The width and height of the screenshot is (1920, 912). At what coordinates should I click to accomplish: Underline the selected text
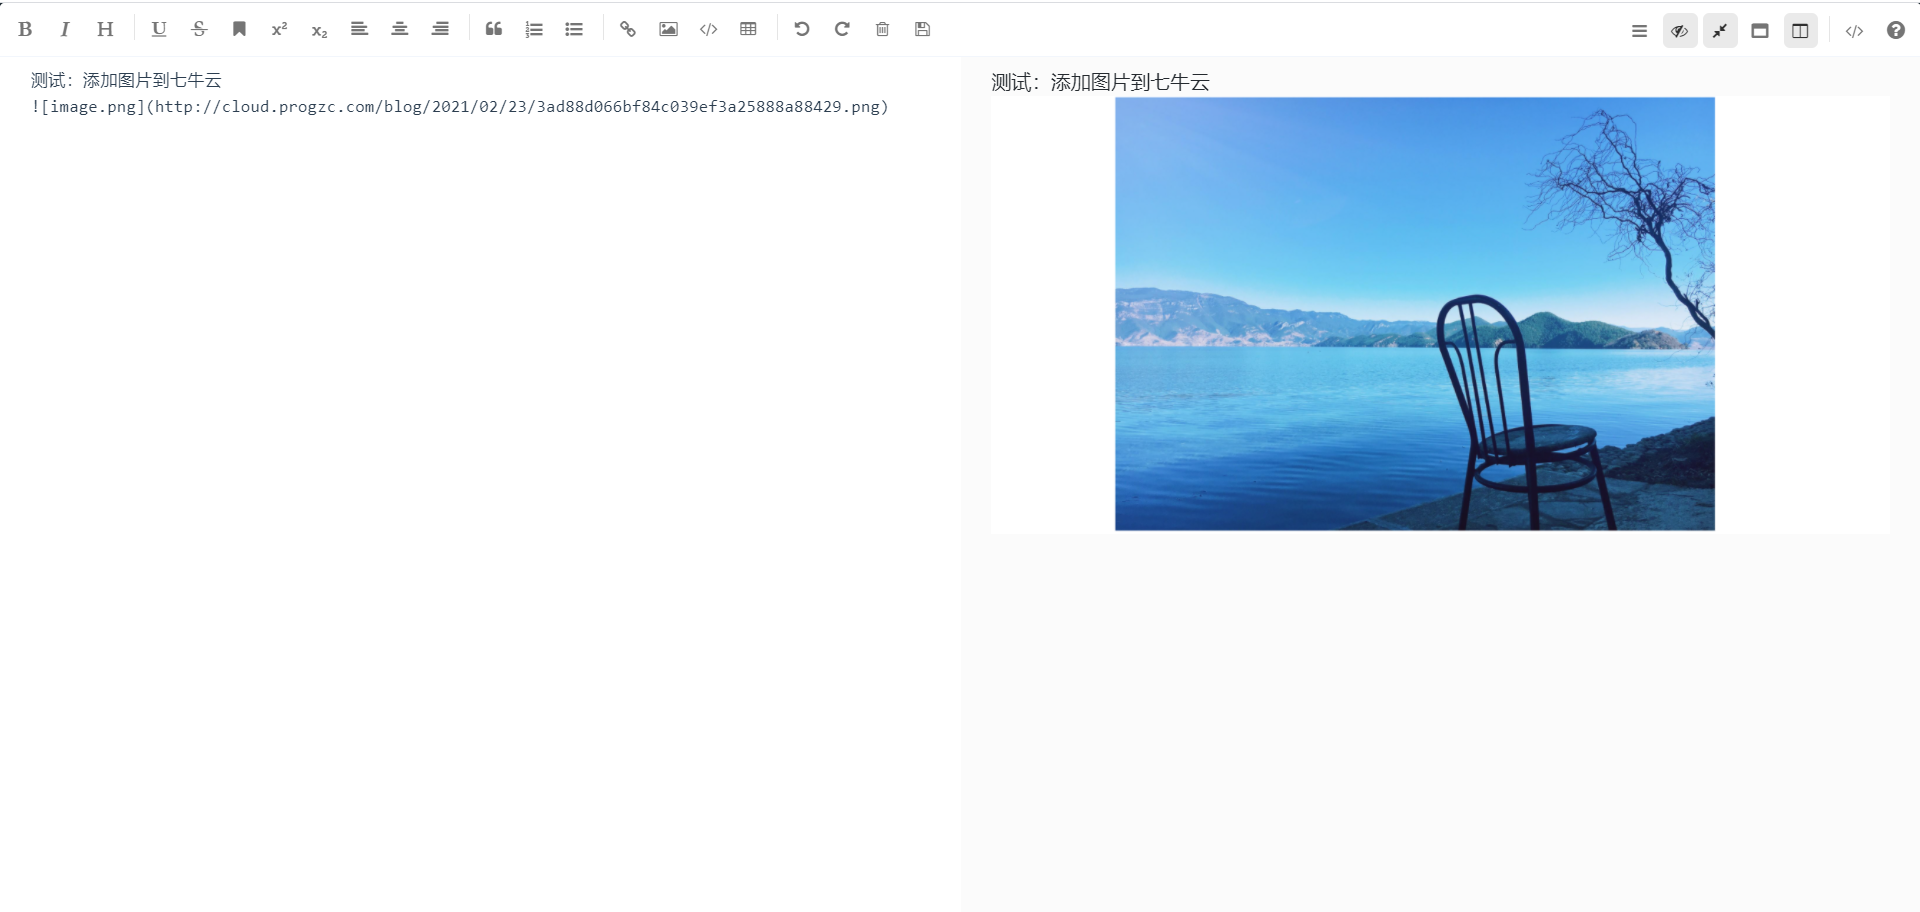(x=159, y=29)
